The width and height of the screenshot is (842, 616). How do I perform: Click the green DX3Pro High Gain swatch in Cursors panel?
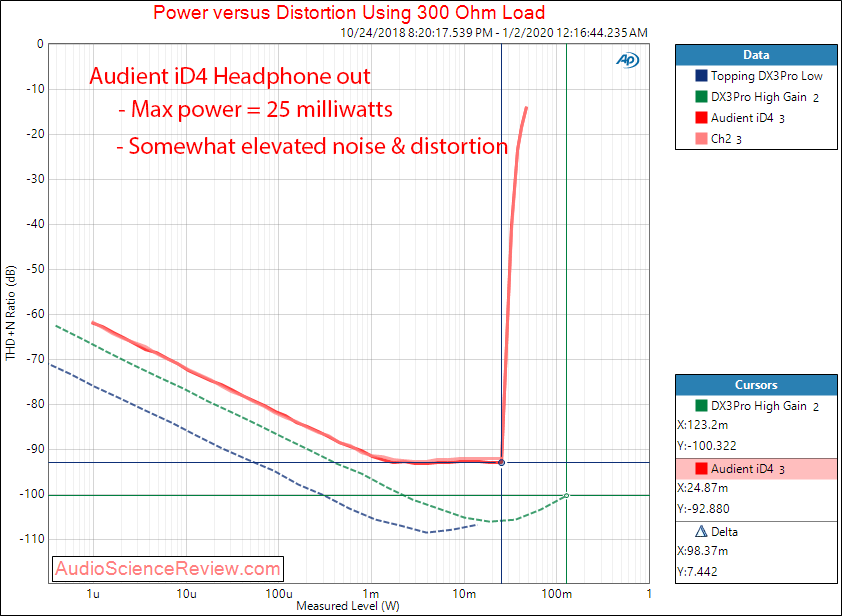click(x=701, y=405)
